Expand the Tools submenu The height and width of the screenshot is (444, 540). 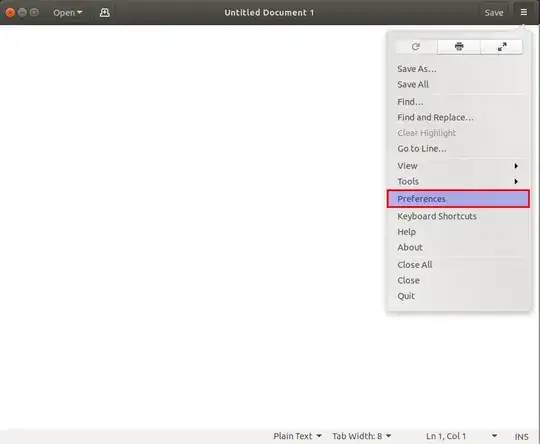tap(458, 182)
